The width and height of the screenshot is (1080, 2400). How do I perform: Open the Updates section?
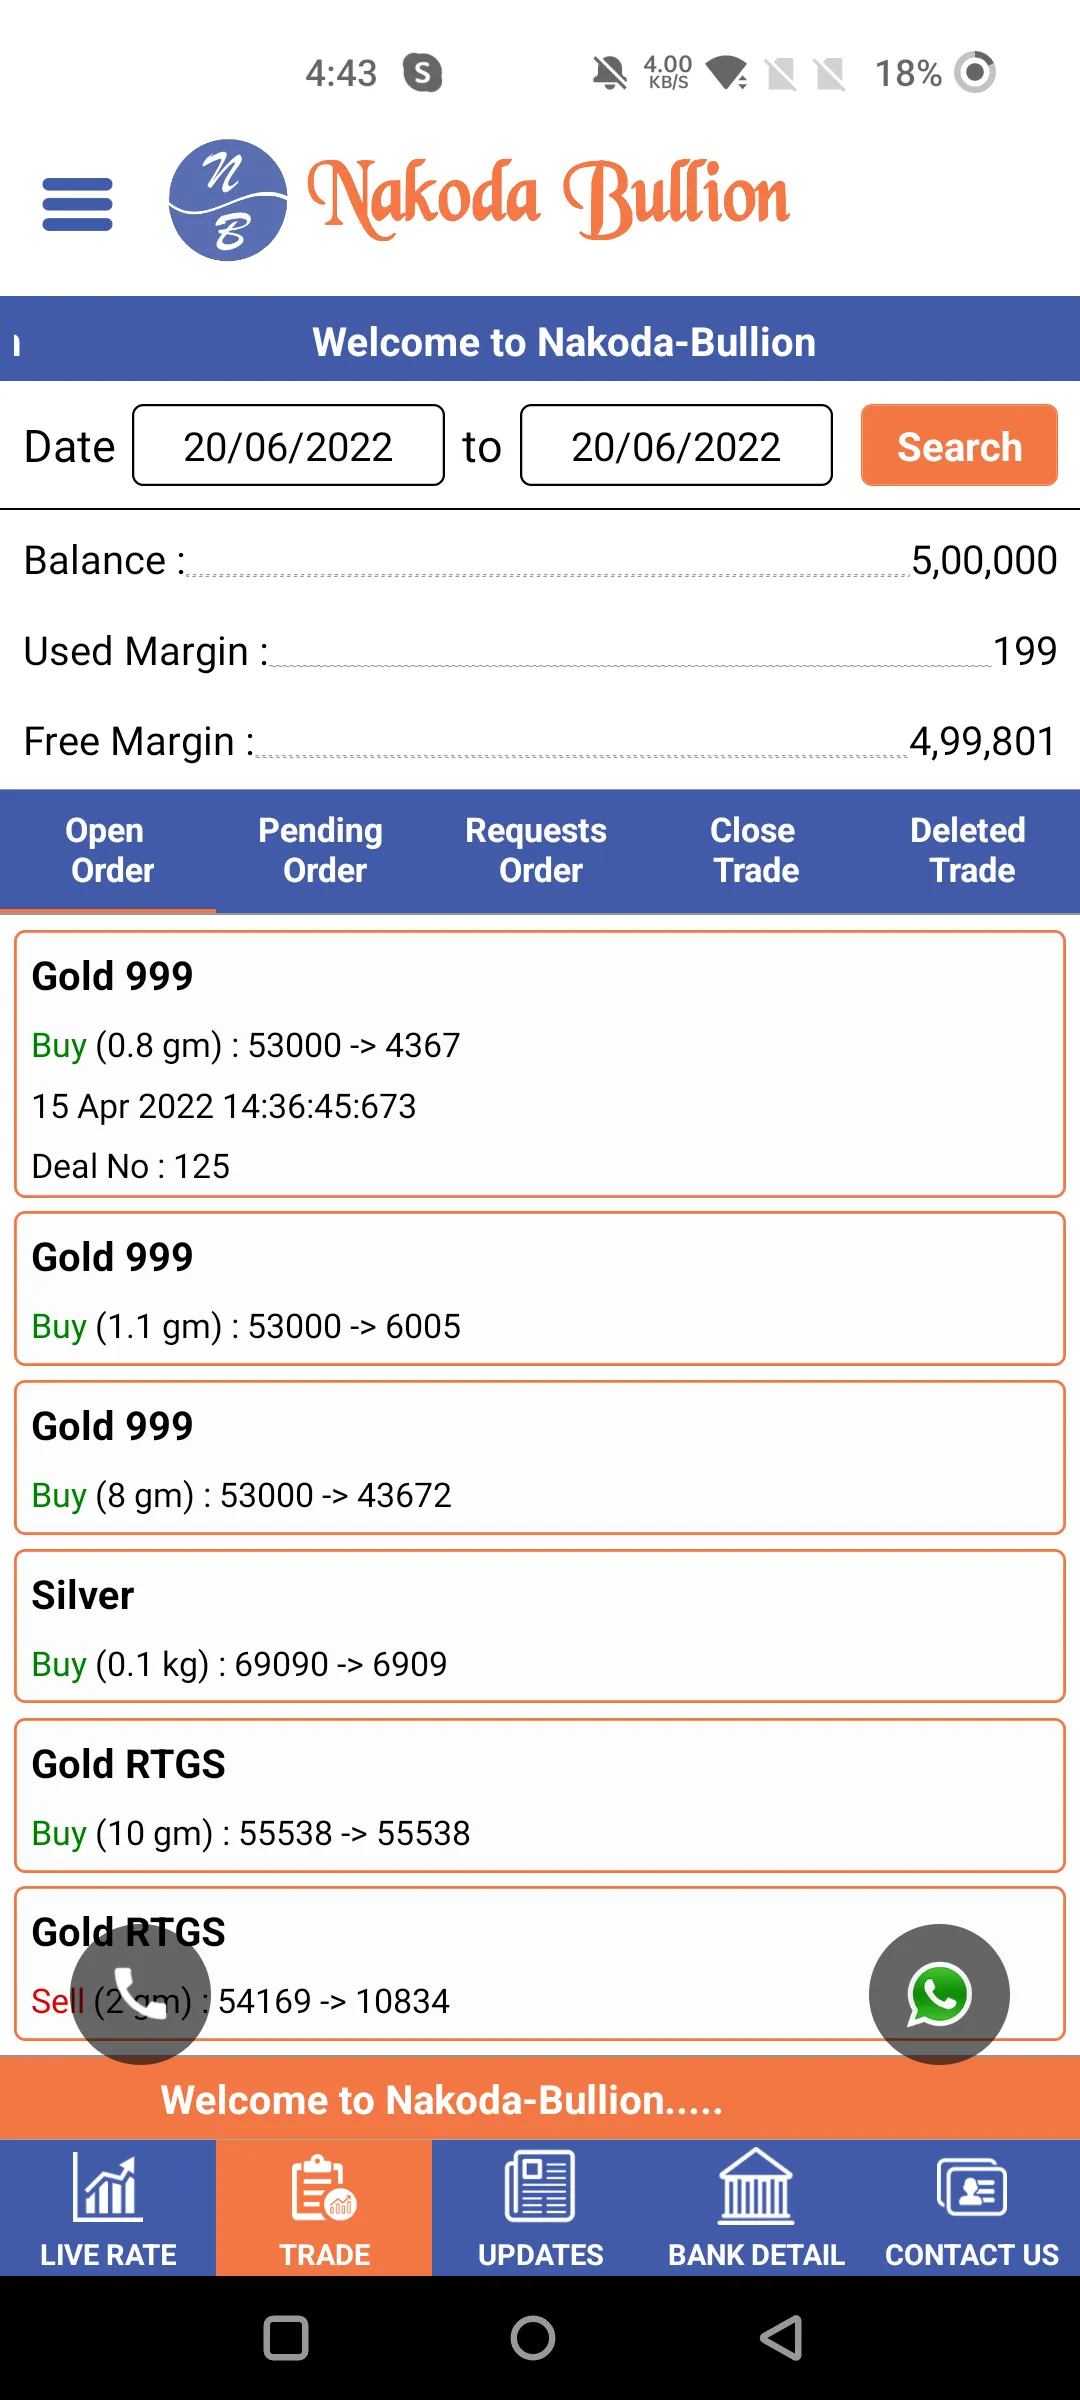tap(540, 2208)
